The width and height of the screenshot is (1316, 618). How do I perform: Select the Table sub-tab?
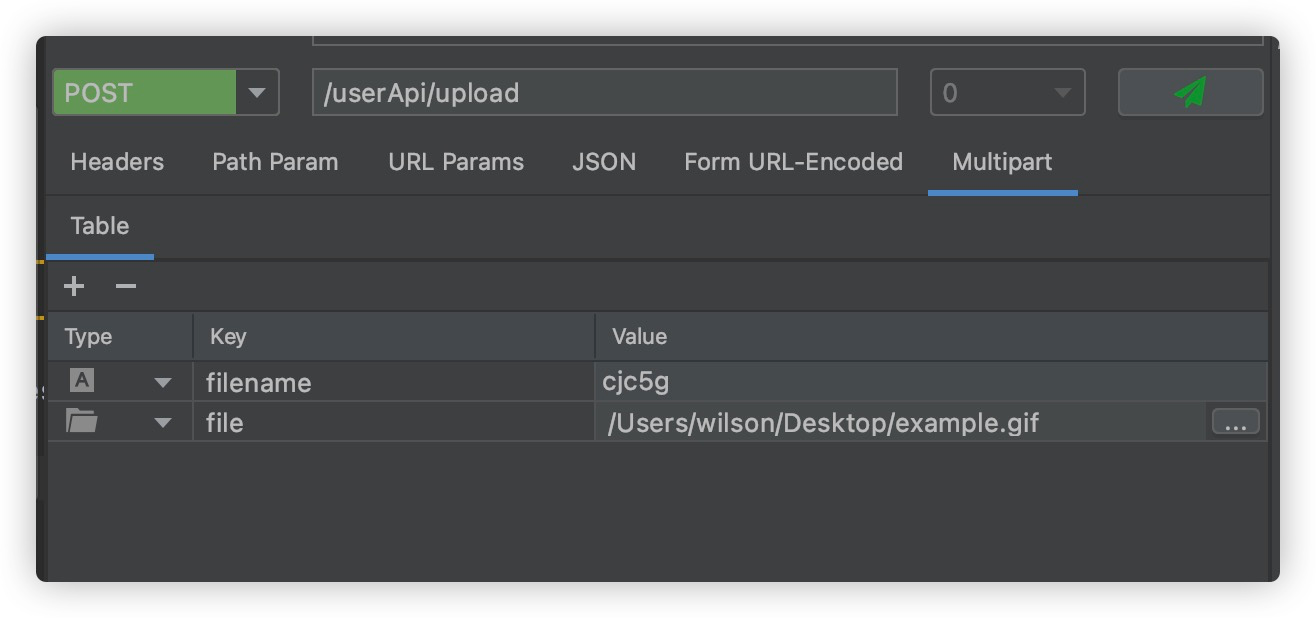[x=100, y=226]
